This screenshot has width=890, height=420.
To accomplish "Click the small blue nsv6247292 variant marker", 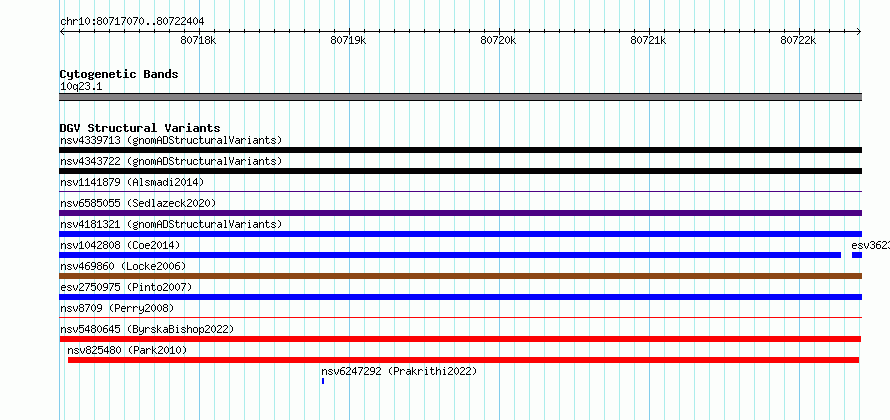I will pyautogui.click(x=323, y=381).
